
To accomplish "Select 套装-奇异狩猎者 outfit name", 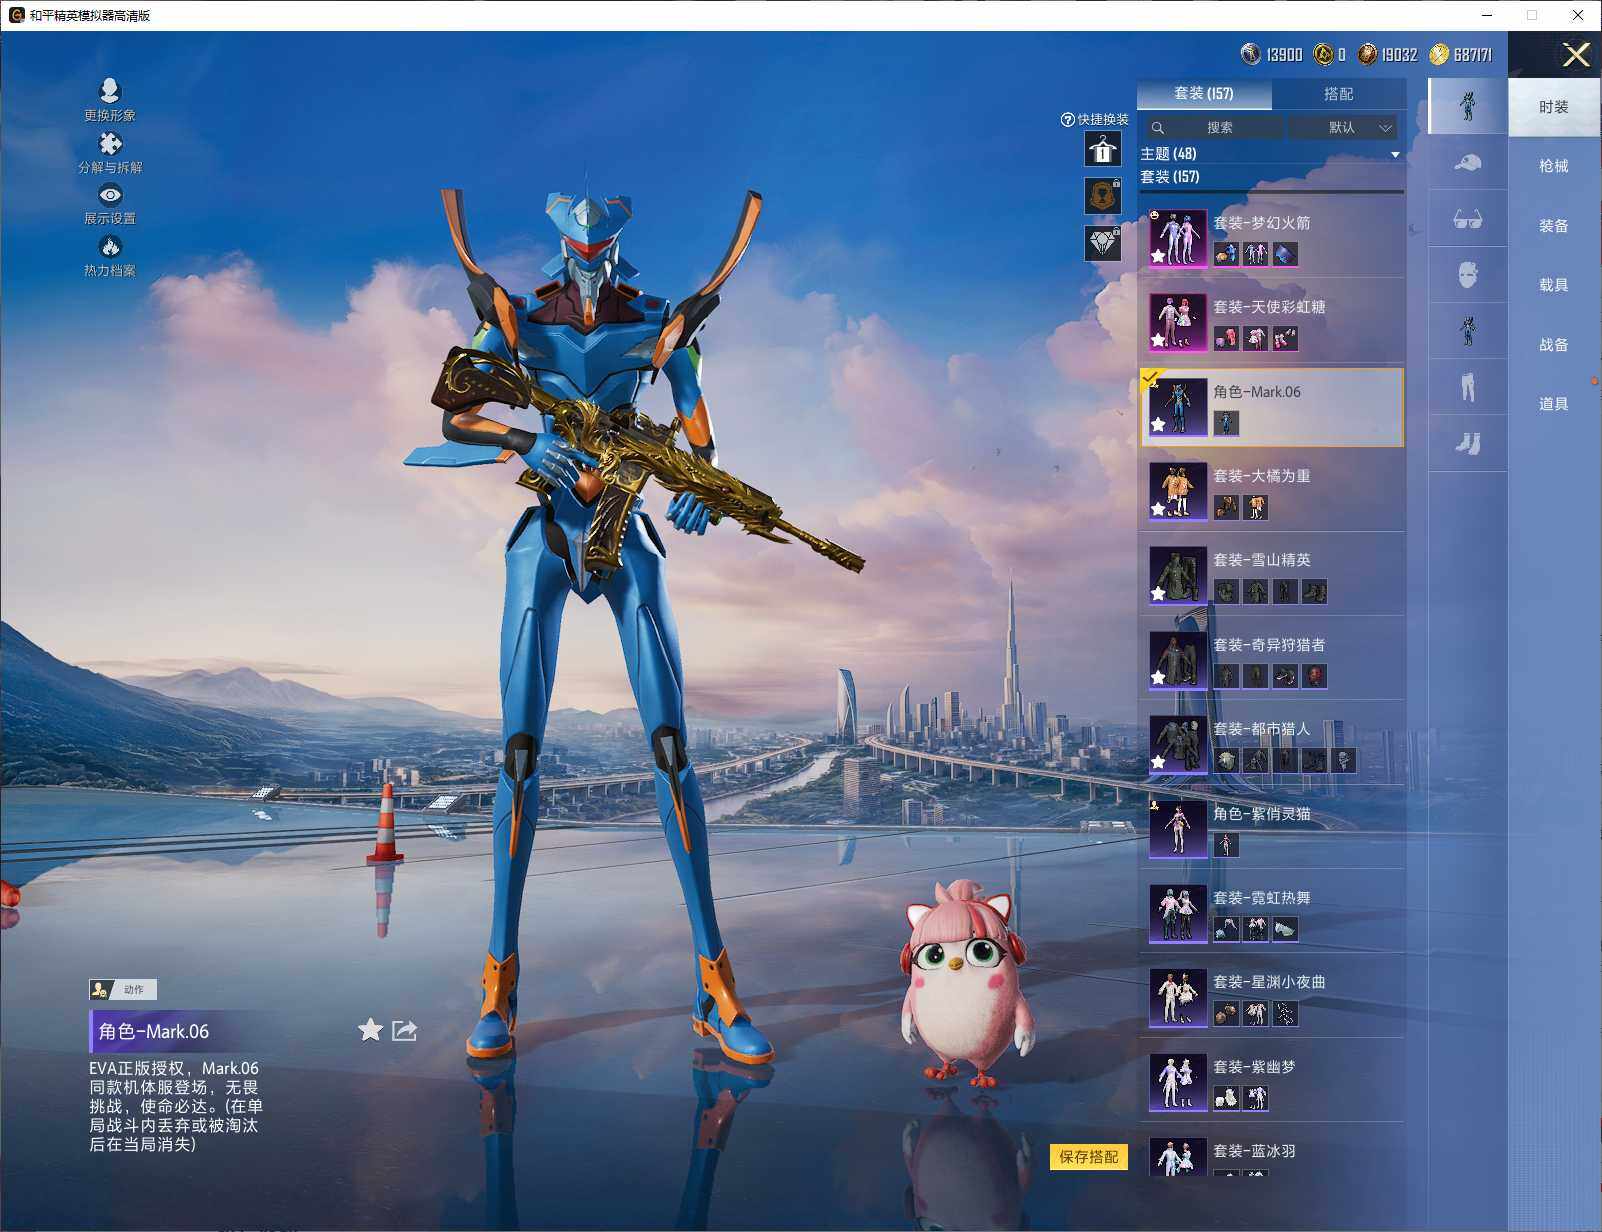I will coord(1269,645).
